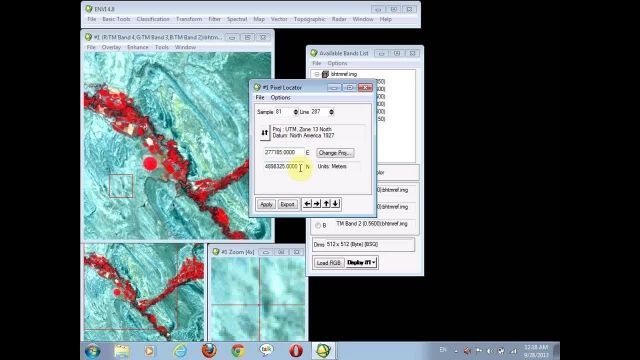Click the Sample value spinner arrows
This screenshot has width=640, height=360.
[296, 112]
